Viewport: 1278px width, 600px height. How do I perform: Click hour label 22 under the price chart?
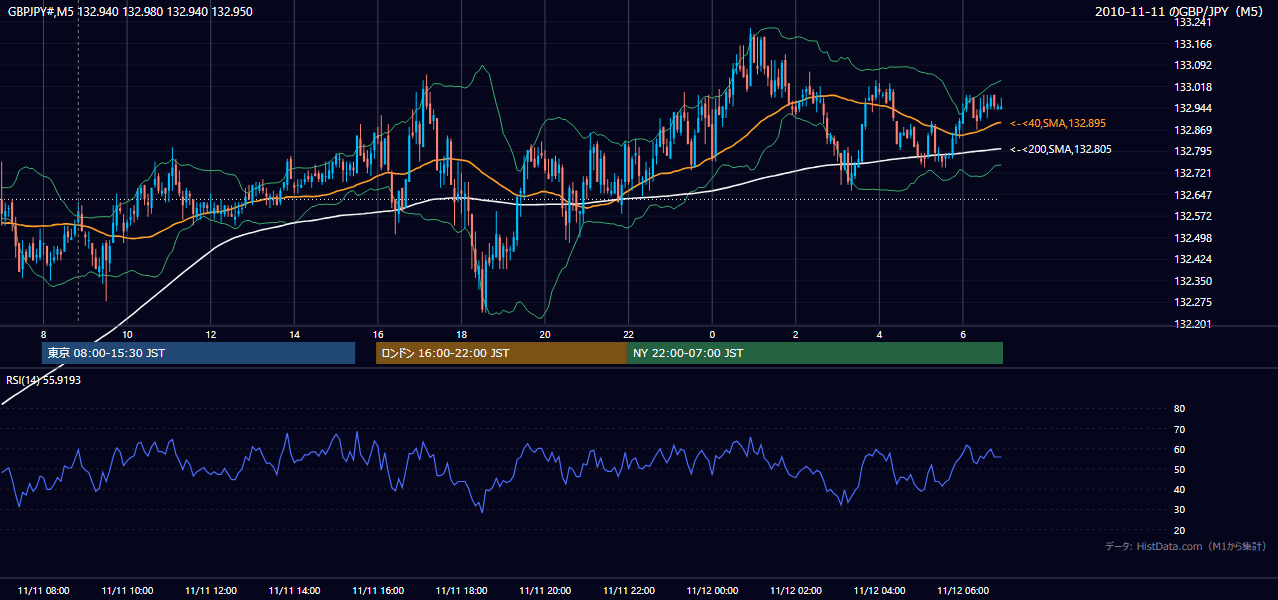point(628,334)
